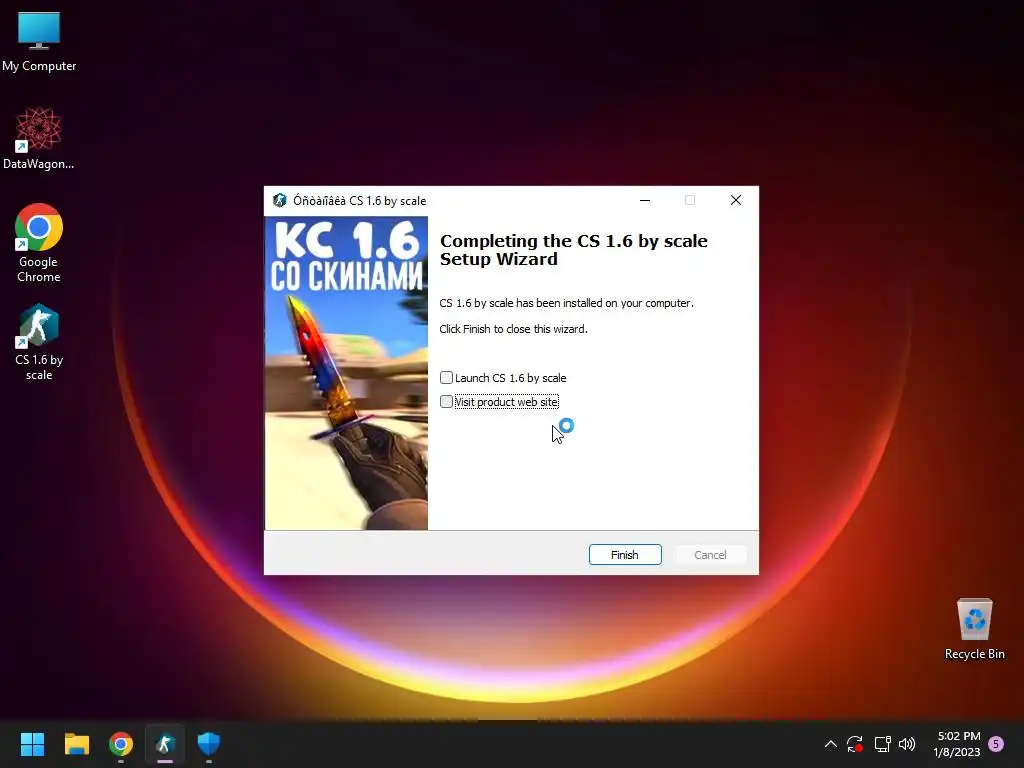Open the network status tray icon

point(882,744)
